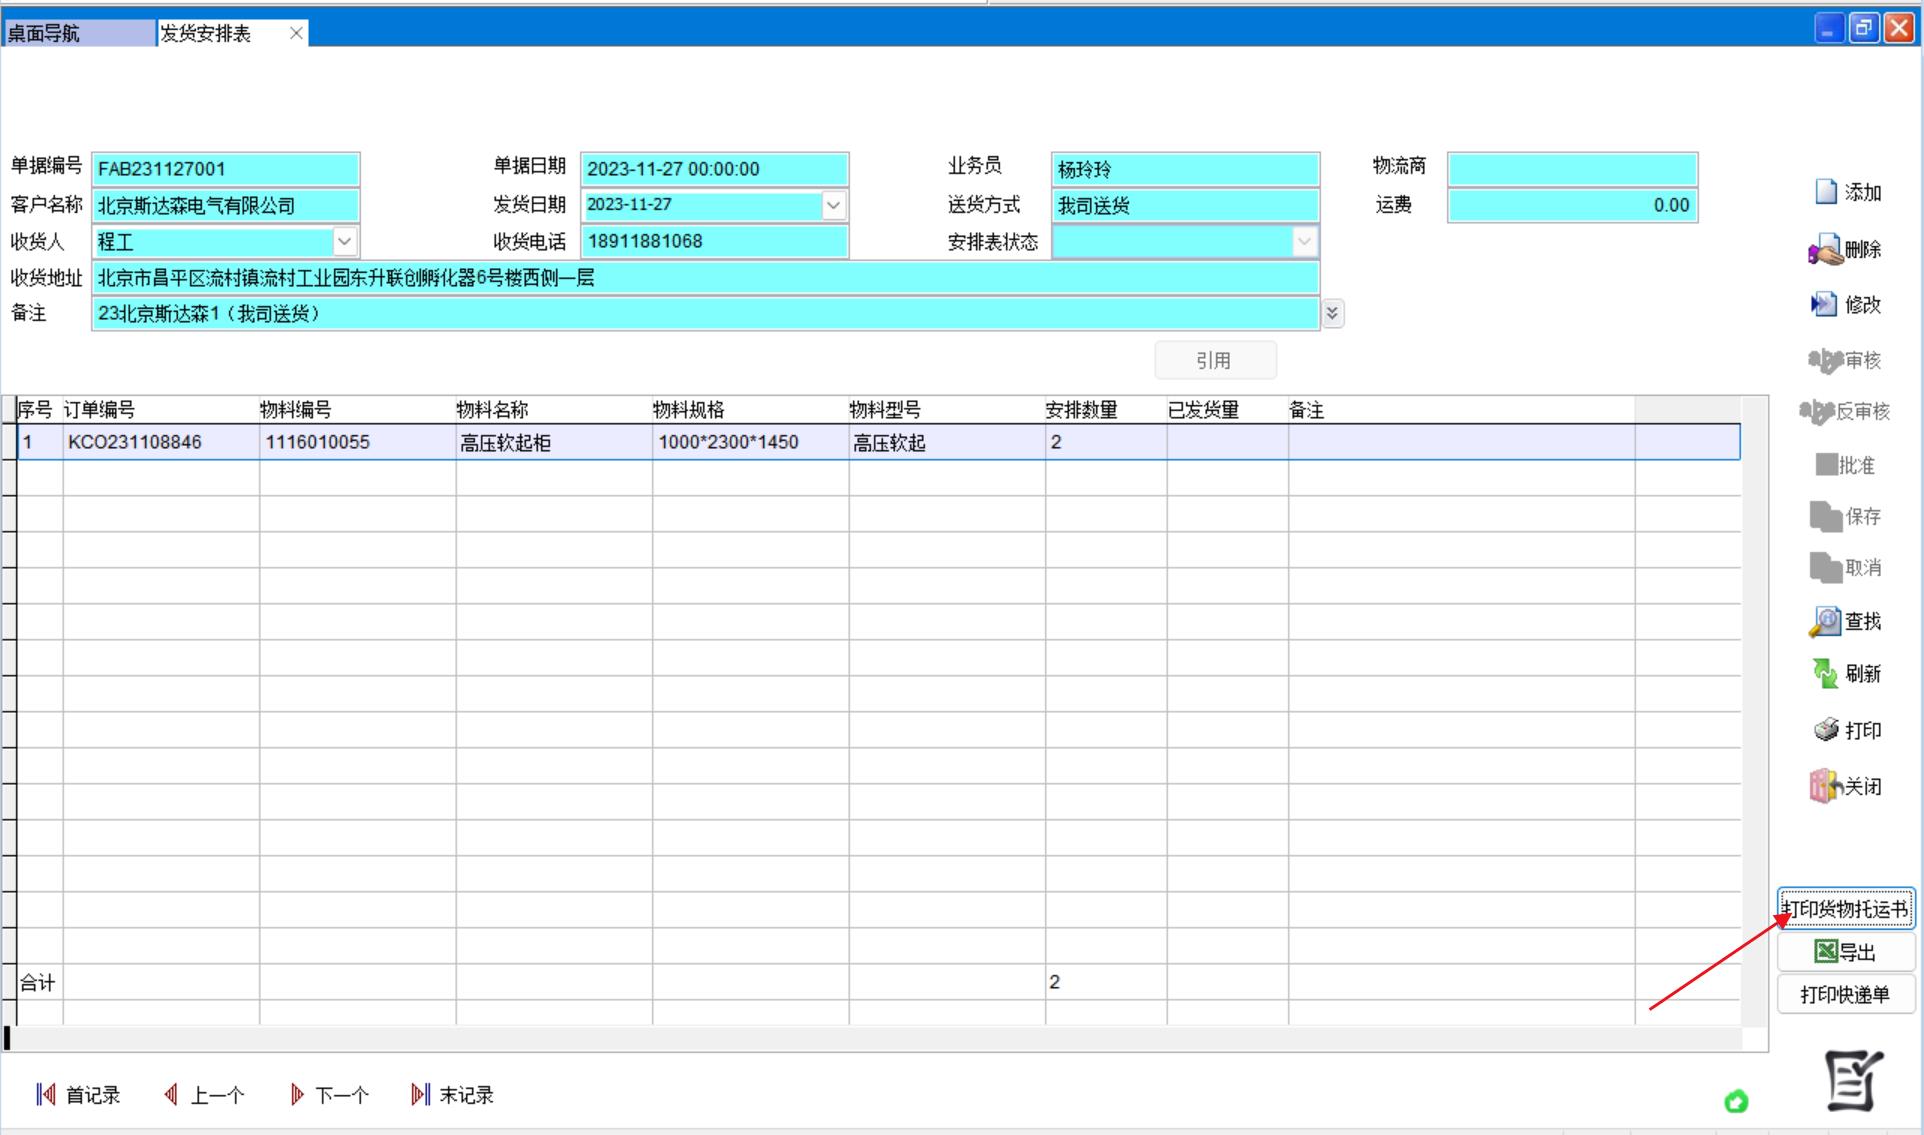
Task: Click the green status icon near bottom
Action: pyautogui.click(x=1736, y=1101)
